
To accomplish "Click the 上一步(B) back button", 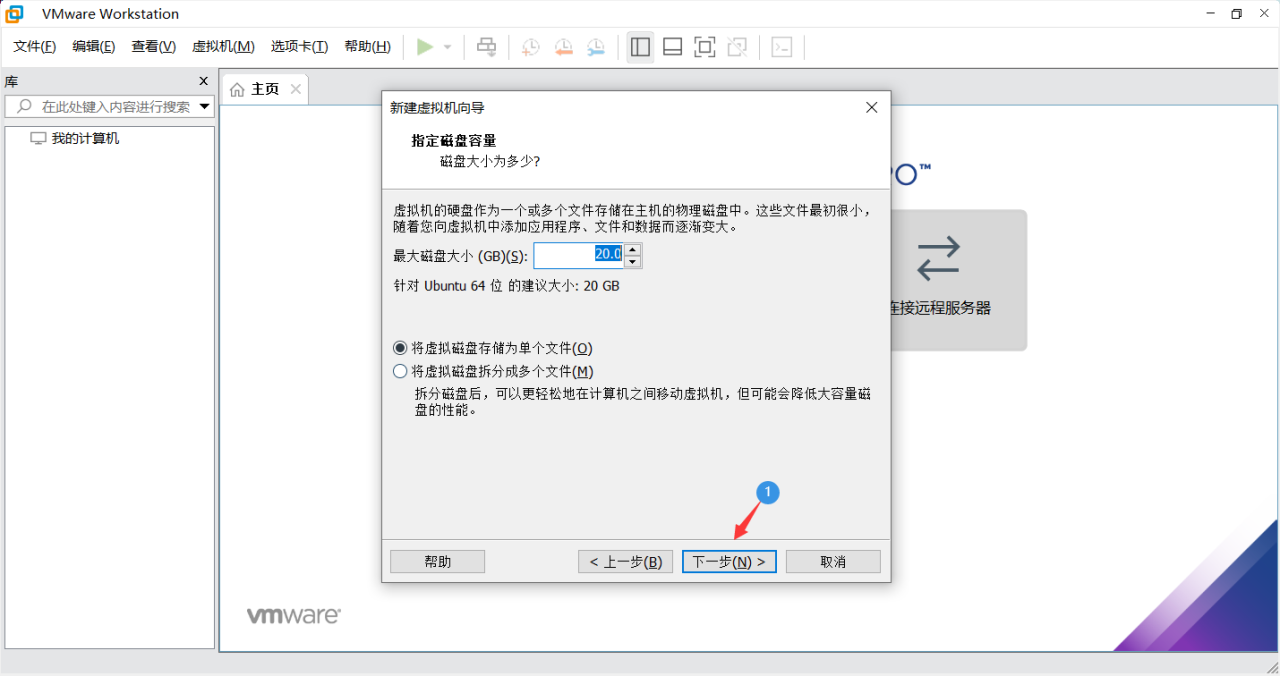I will tap(625, 562).
